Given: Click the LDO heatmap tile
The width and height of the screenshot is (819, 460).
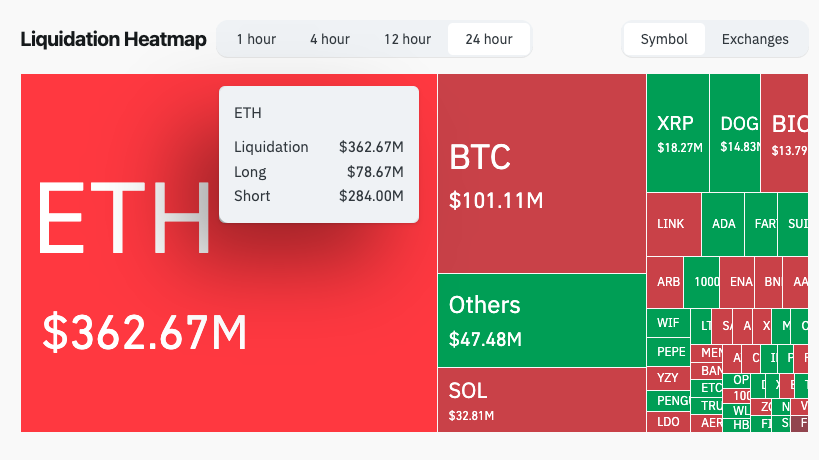Looking at the screenshot, I should (668, 421).
